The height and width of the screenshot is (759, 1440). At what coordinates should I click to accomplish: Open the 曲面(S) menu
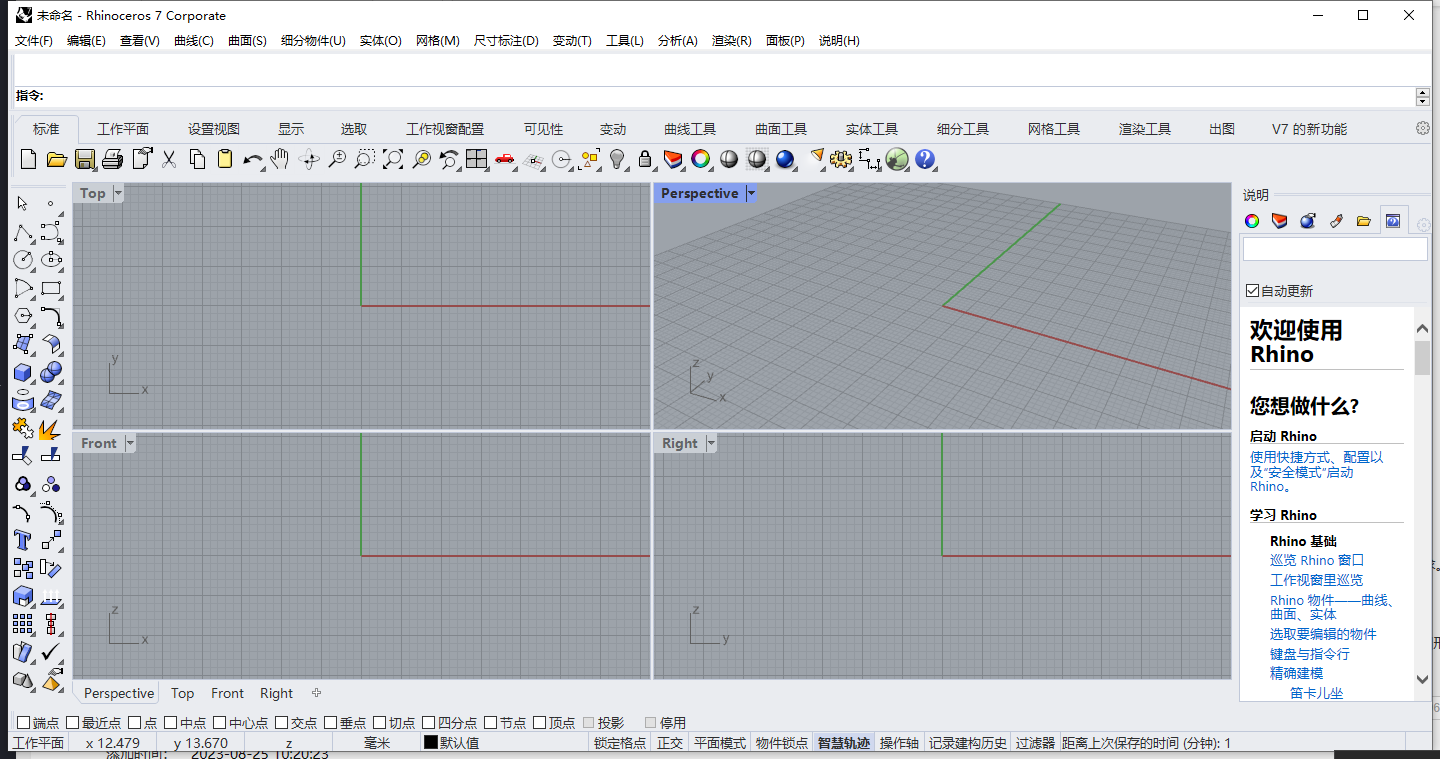247,41
